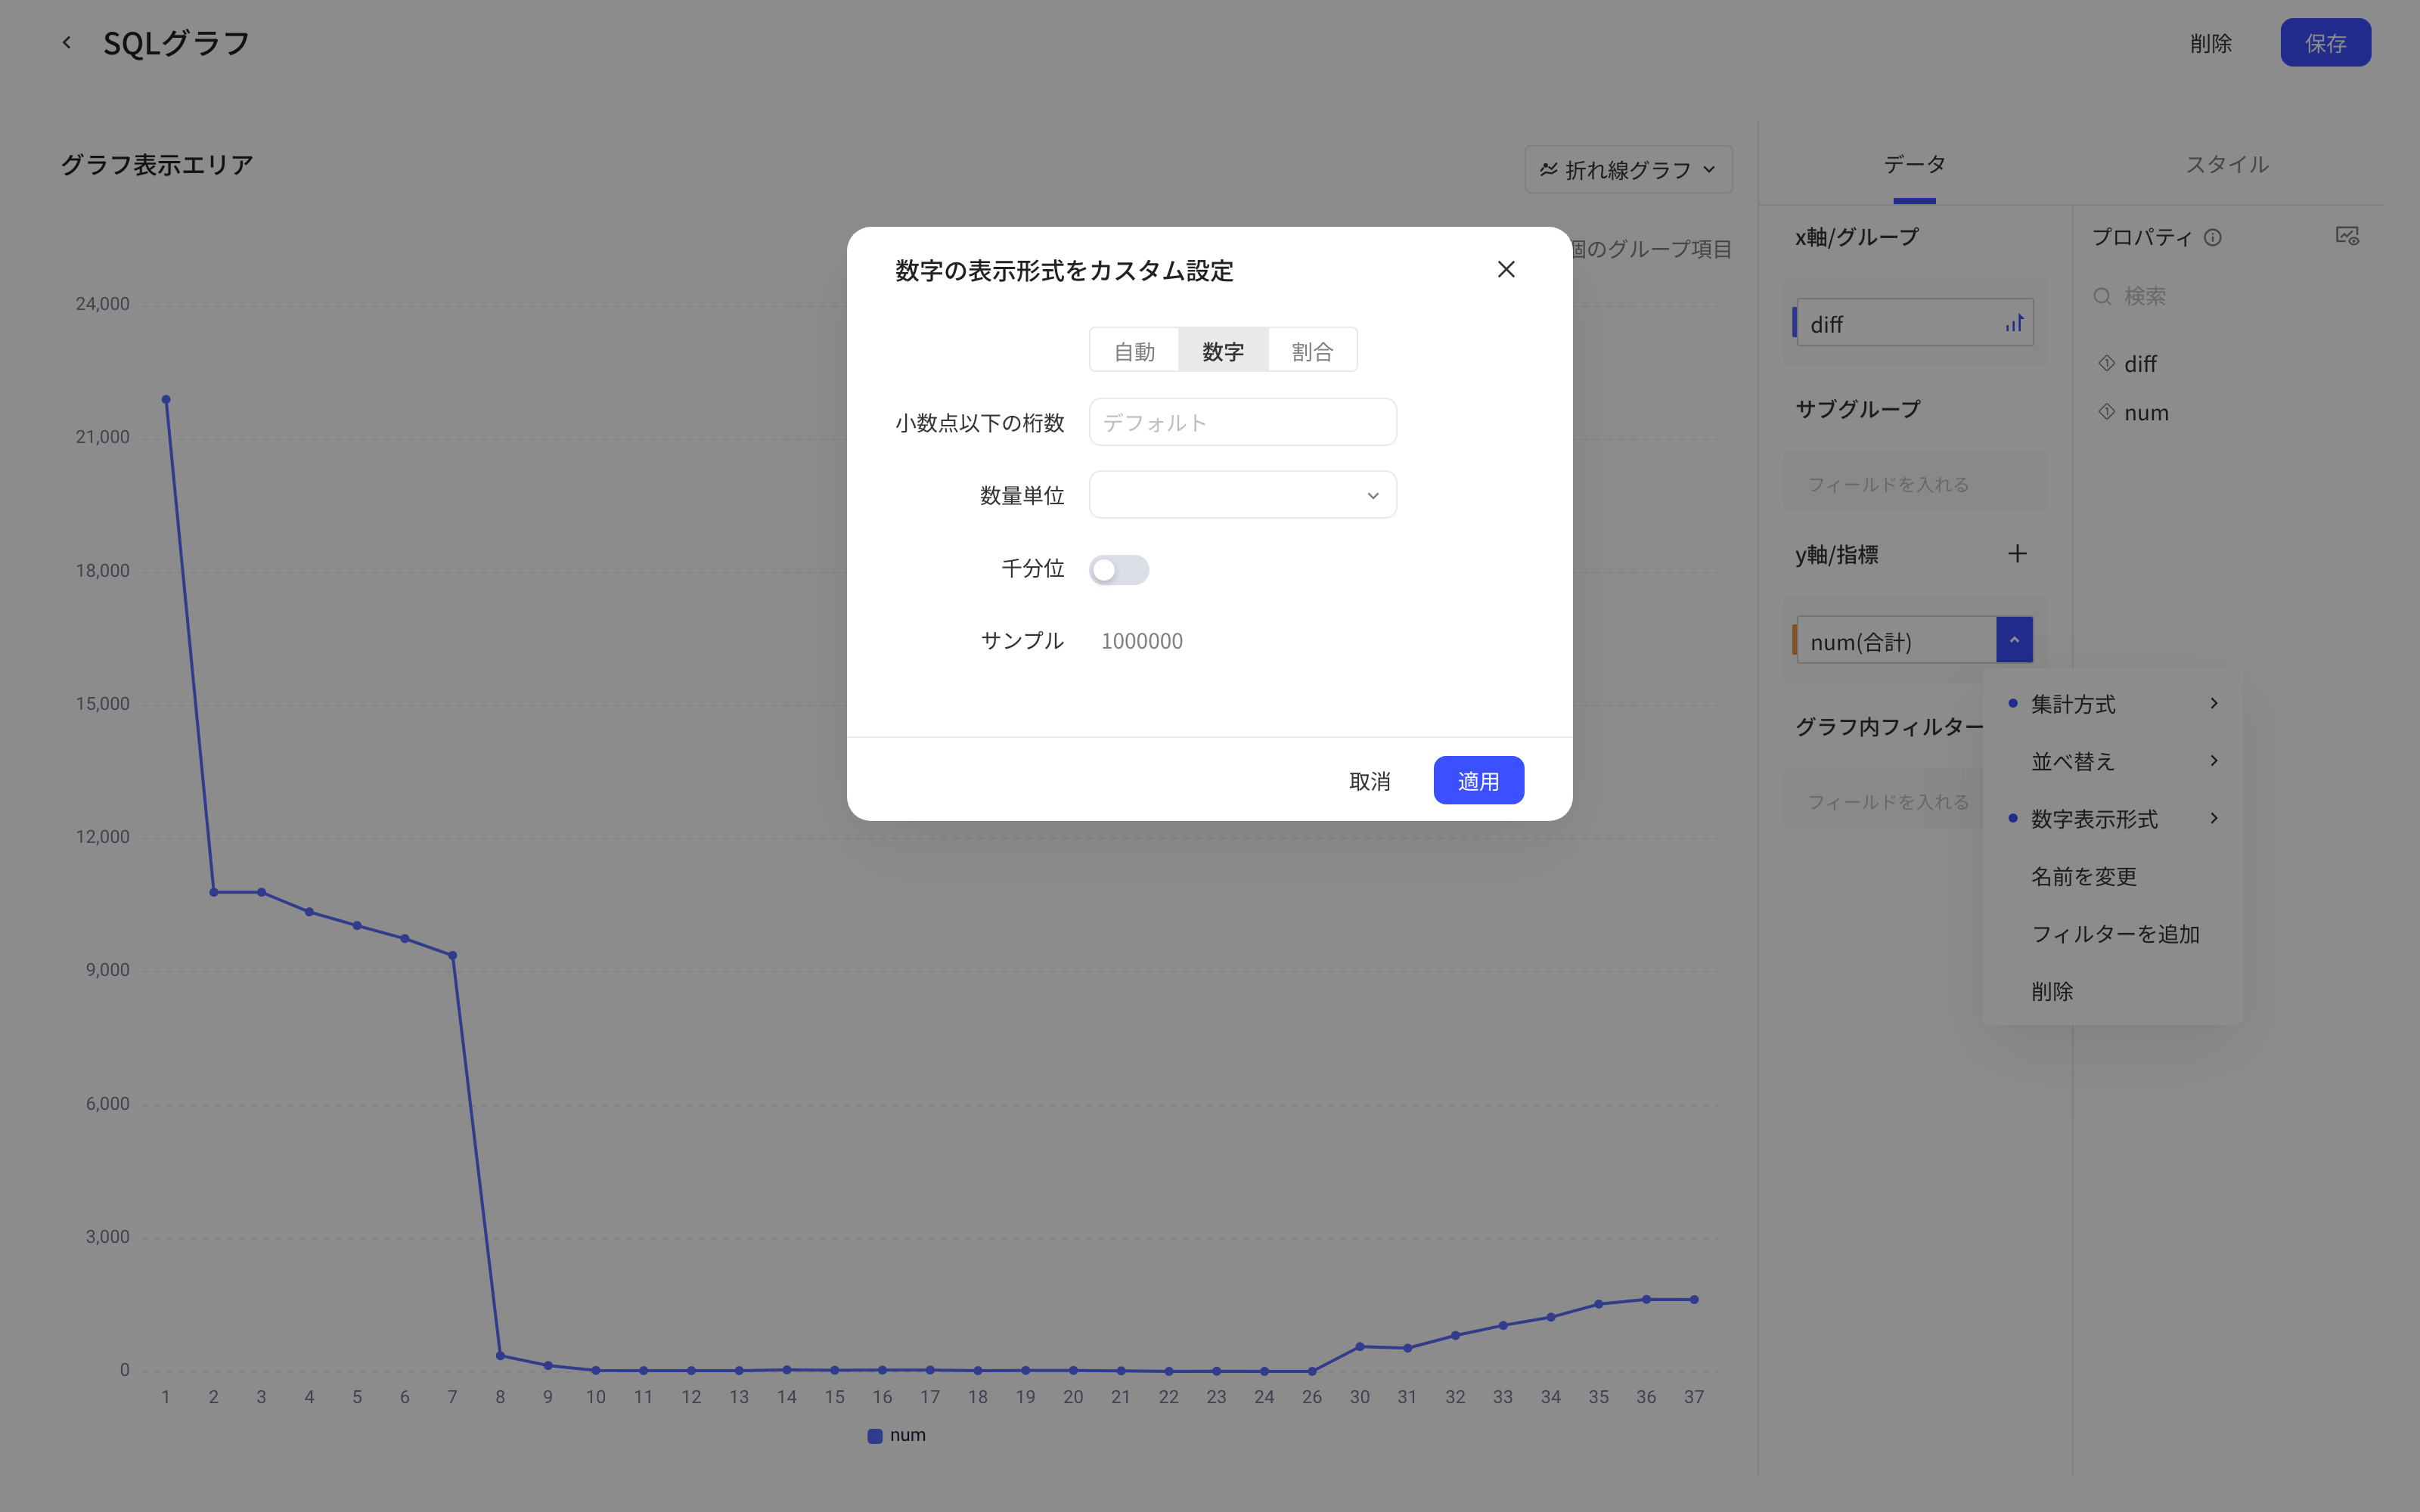The width and height of the screenshot is (2420, 1512).
Task: Choose フィルターを追加 from the menu
Action: click(x=2112, y=933)
